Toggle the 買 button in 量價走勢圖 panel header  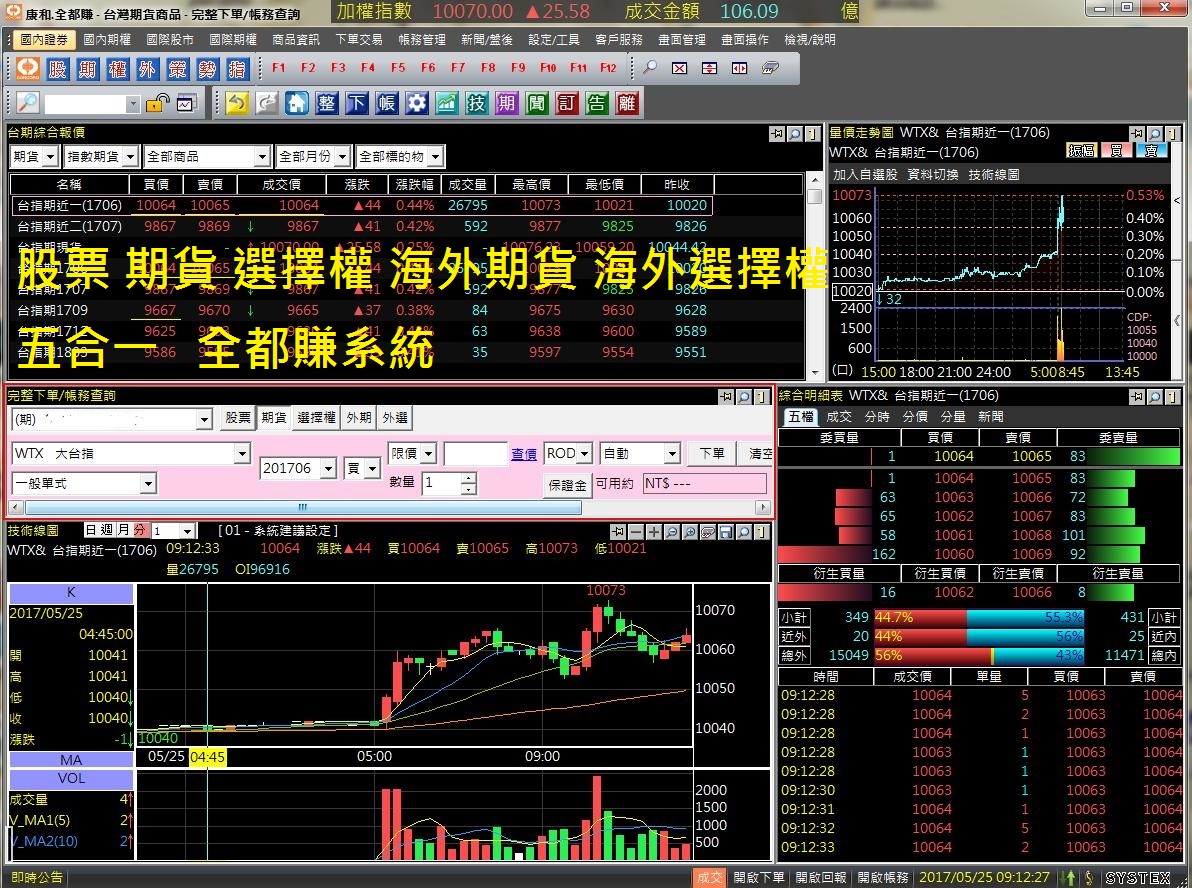[1116, 151]
